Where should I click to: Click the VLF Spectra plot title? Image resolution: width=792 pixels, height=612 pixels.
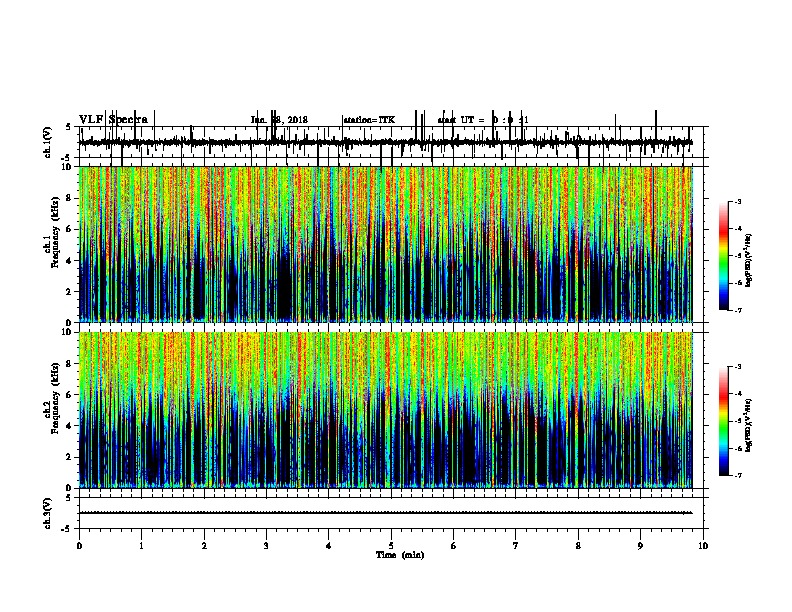[114, 120]
